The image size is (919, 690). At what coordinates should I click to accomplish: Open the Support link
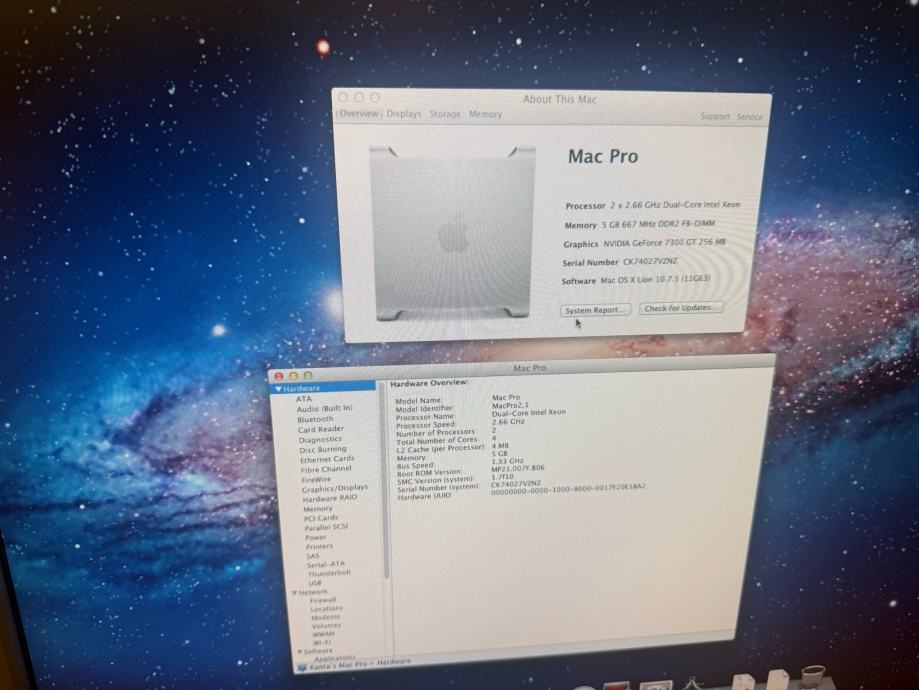pyautogui.click(x=715, y=116)
